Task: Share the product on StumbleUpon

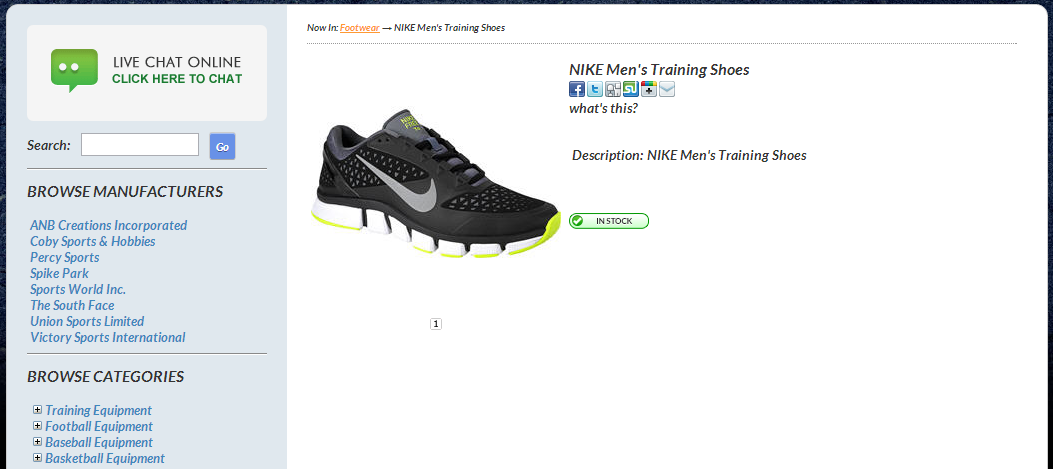Action: tap(631, 89)
